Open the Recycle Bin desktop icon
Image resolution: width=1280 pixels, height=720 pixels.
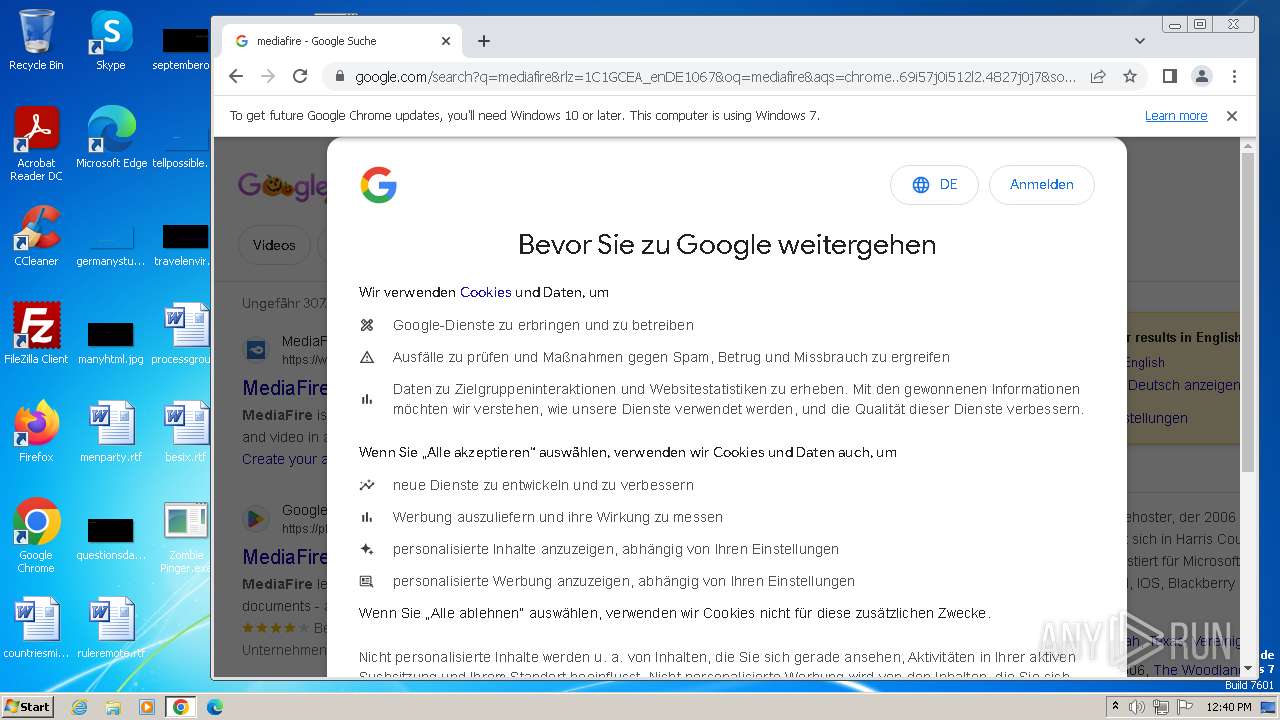36,40
